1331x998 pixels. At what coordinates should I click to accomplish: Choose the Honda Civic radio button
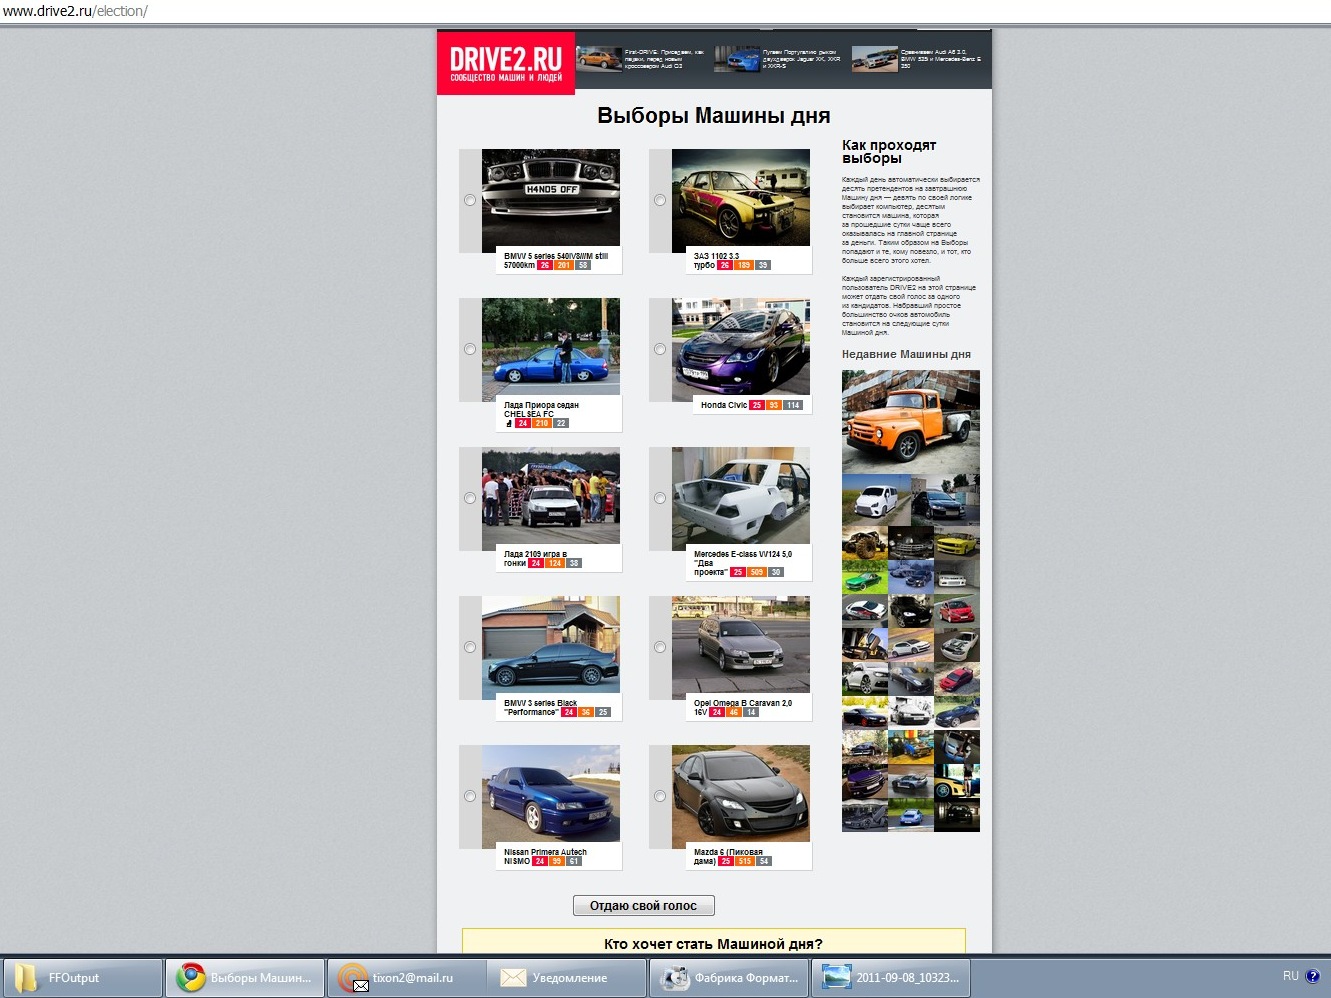[660, 349]
